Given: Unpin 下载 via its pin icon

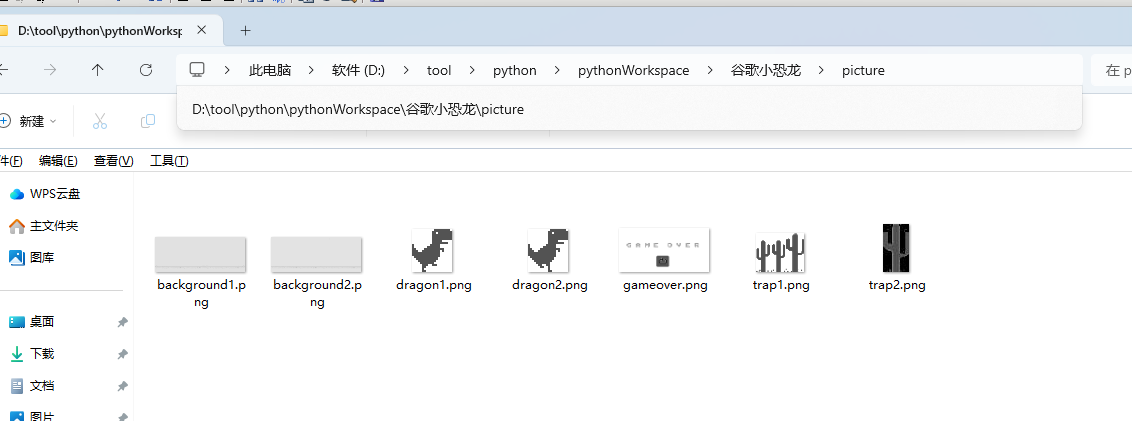Looking at the screenshot, I should [123, 354].
